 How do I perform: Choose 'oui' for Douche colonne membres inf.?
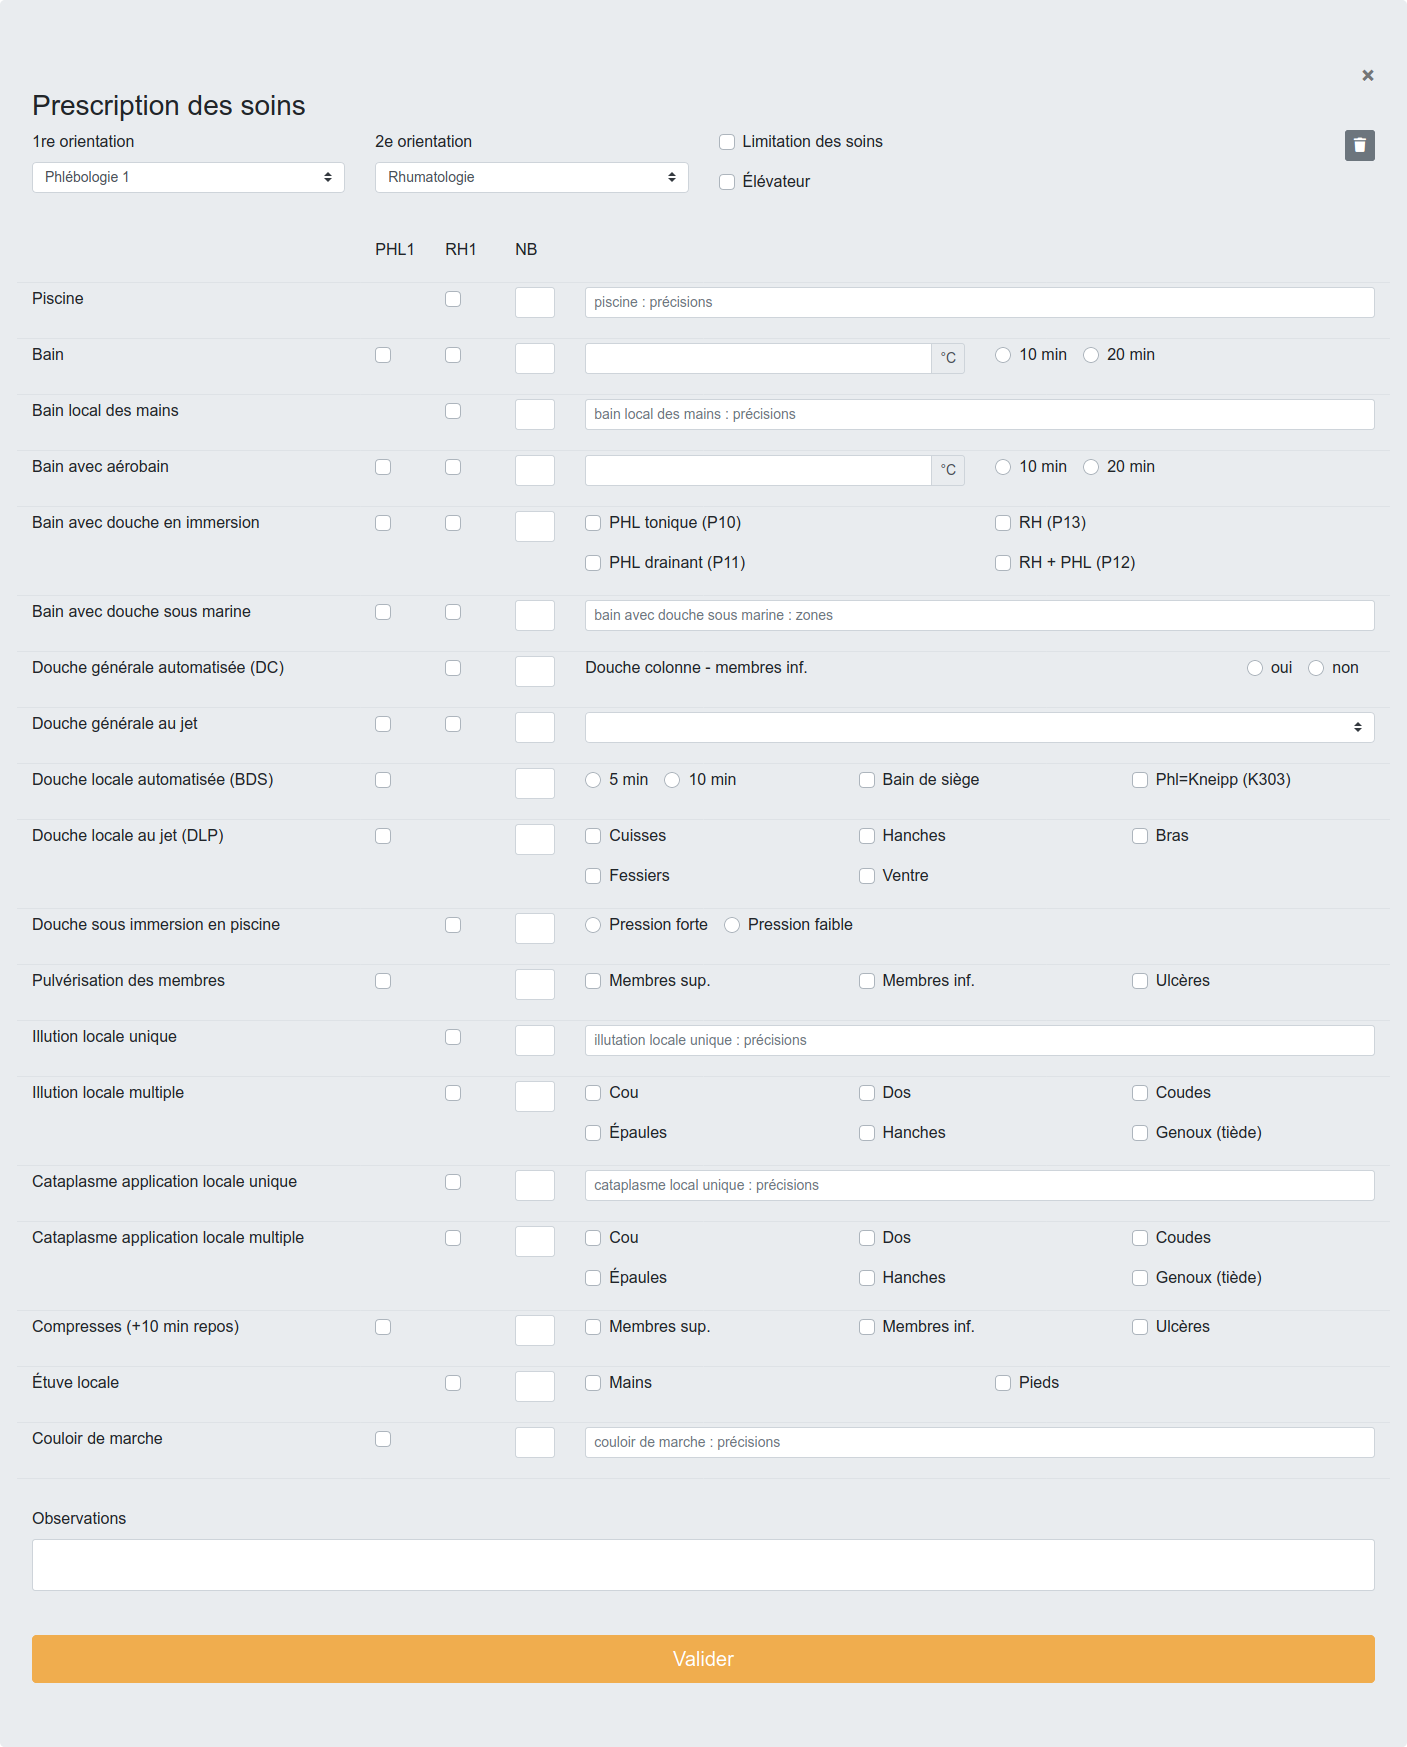coord(1255,668)
